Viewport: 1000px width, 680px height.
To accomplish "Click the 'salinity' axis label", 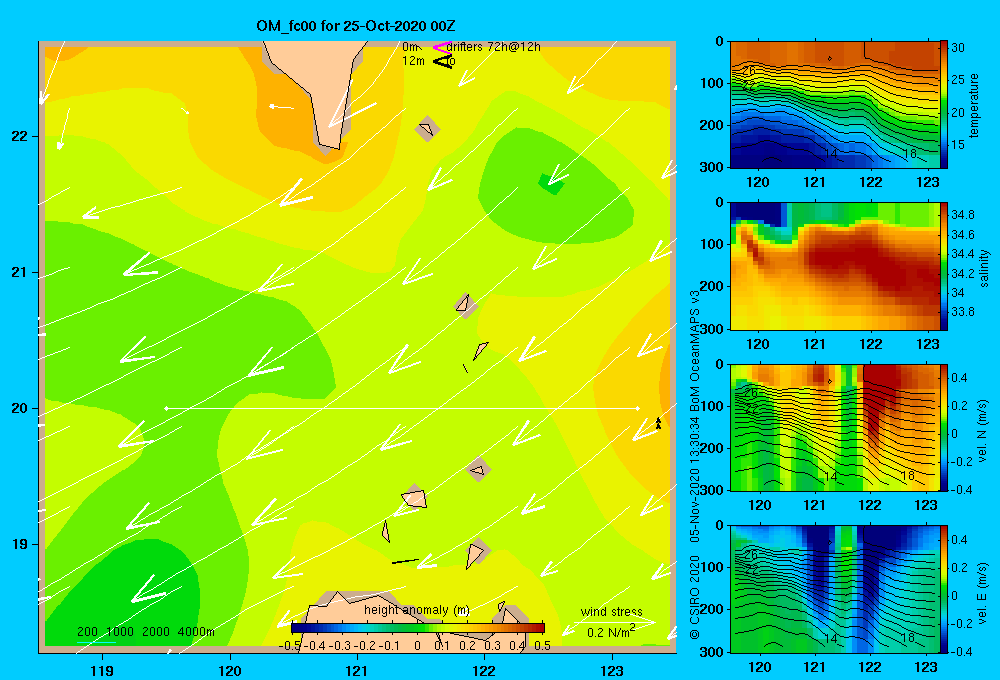I will [984, 268].
